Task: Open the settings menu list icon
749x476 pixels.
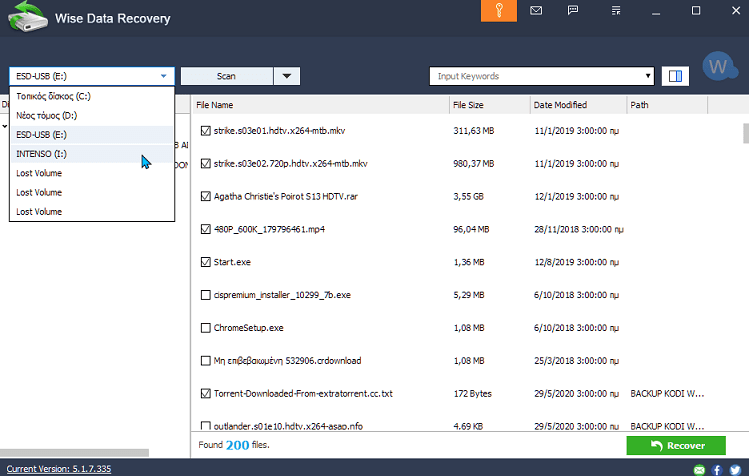Action: (616, 11)
